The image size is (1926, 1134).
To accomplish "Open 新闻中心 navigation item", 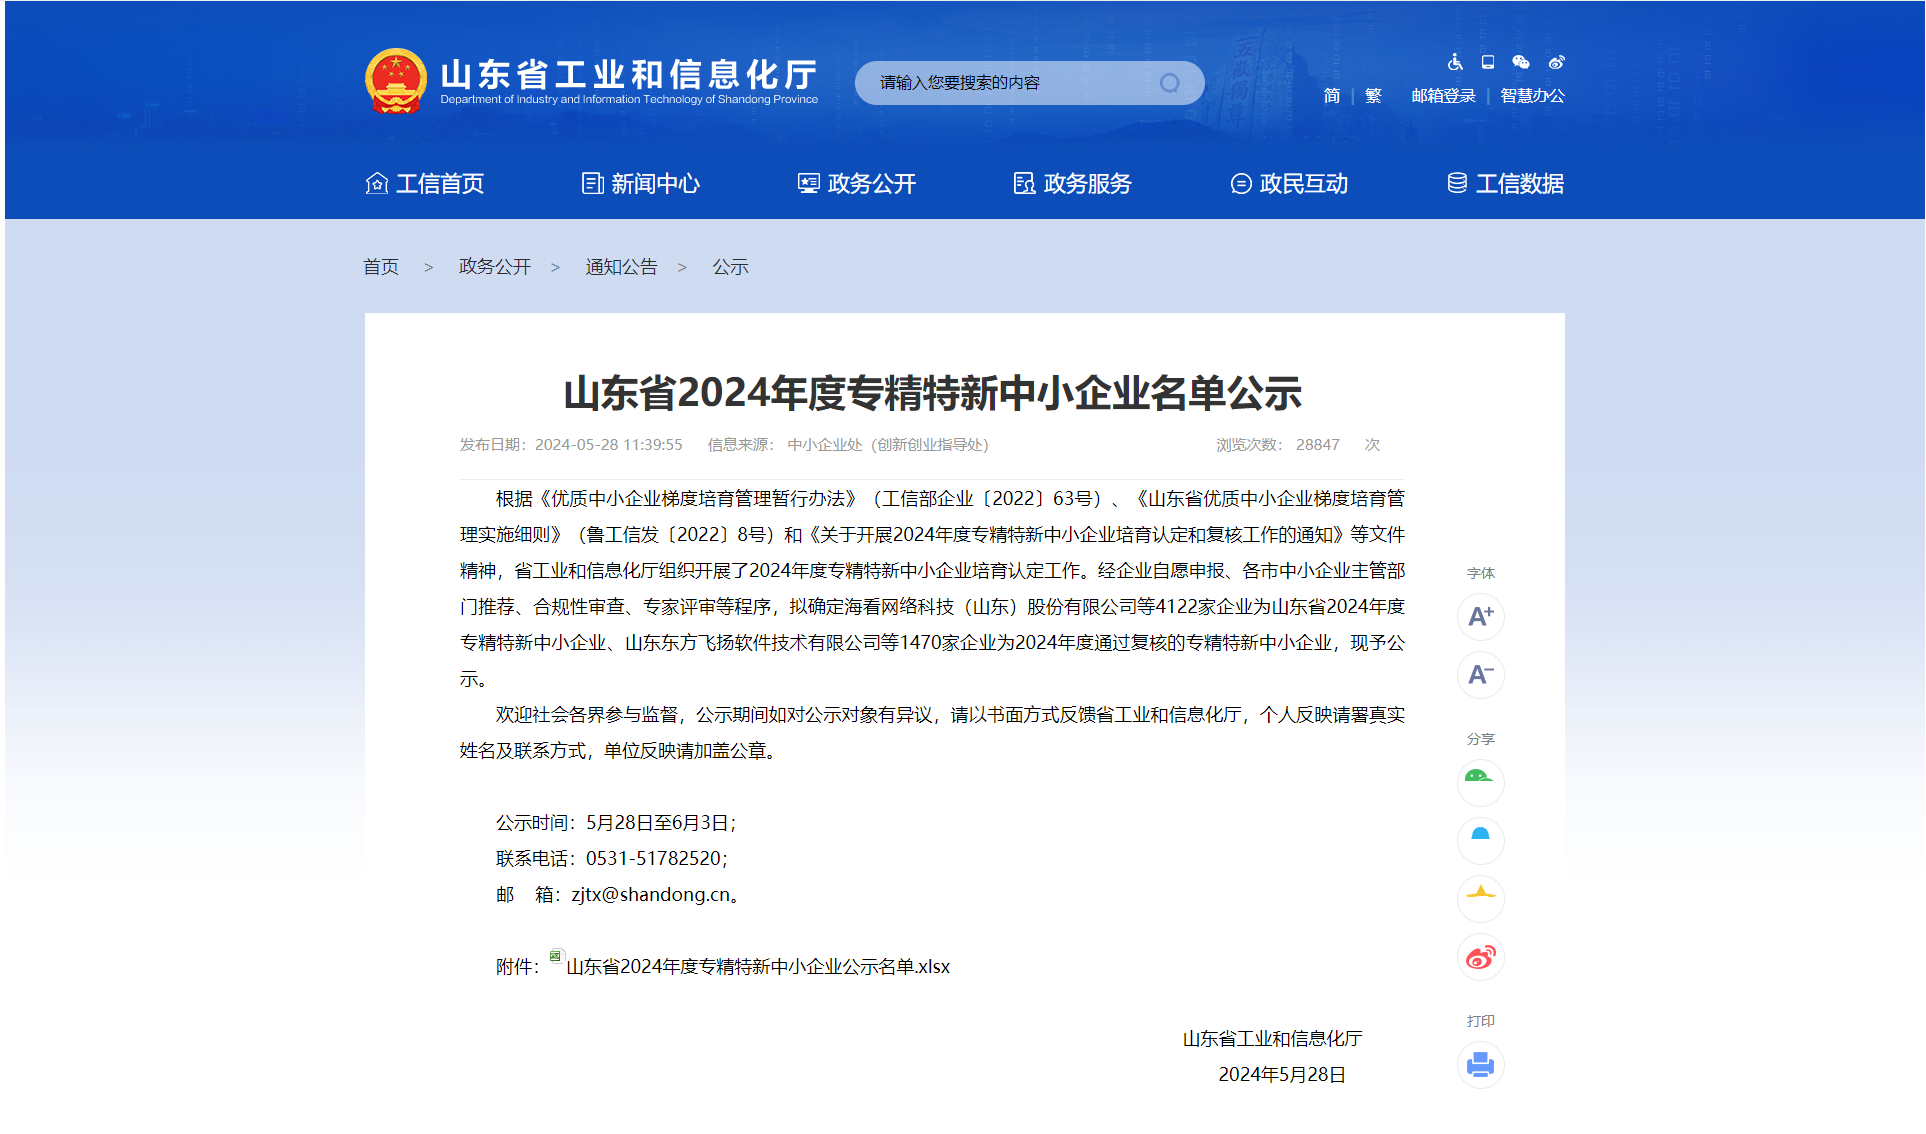I will [641, 184].
